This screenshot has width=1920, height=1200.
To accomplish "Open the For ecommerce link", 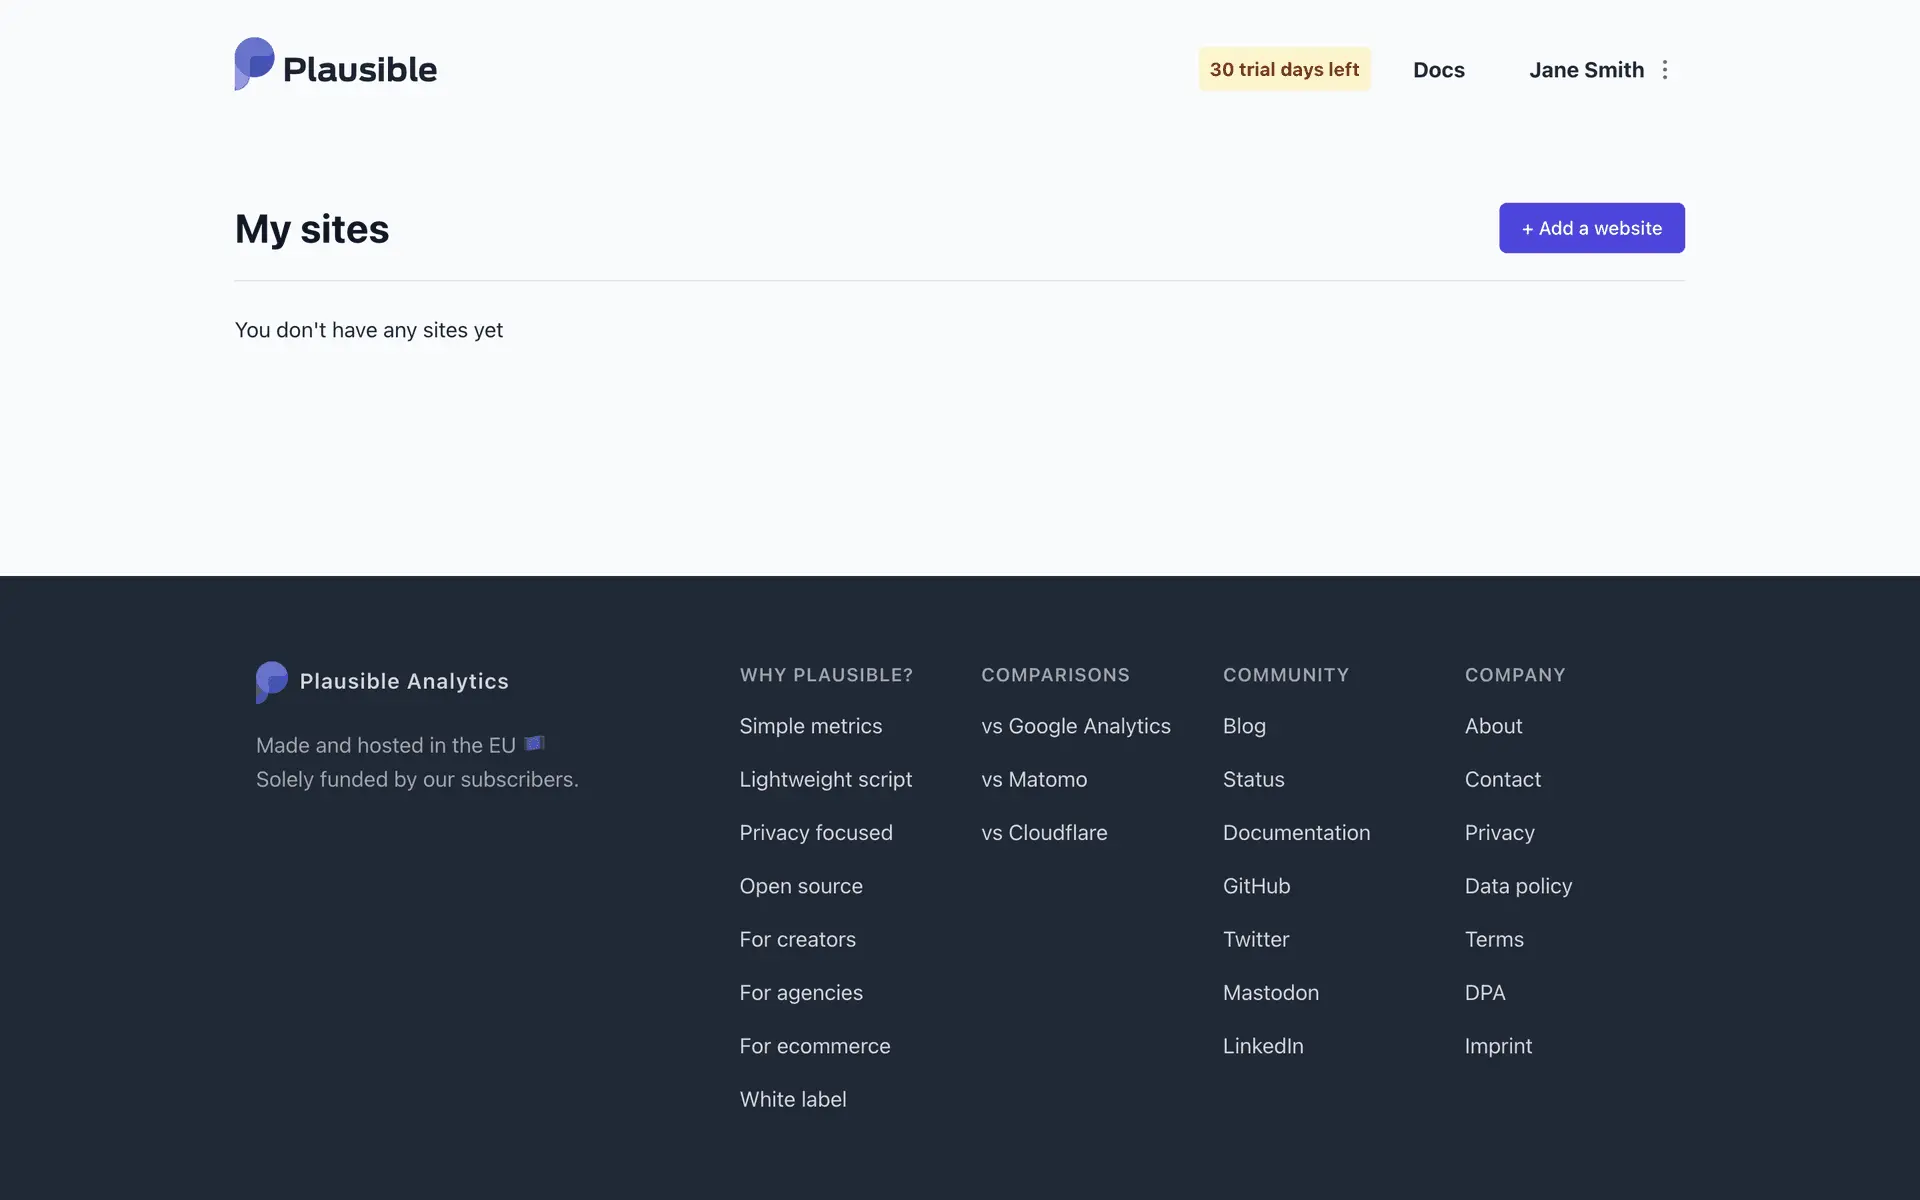I will tap(814, 1046).
